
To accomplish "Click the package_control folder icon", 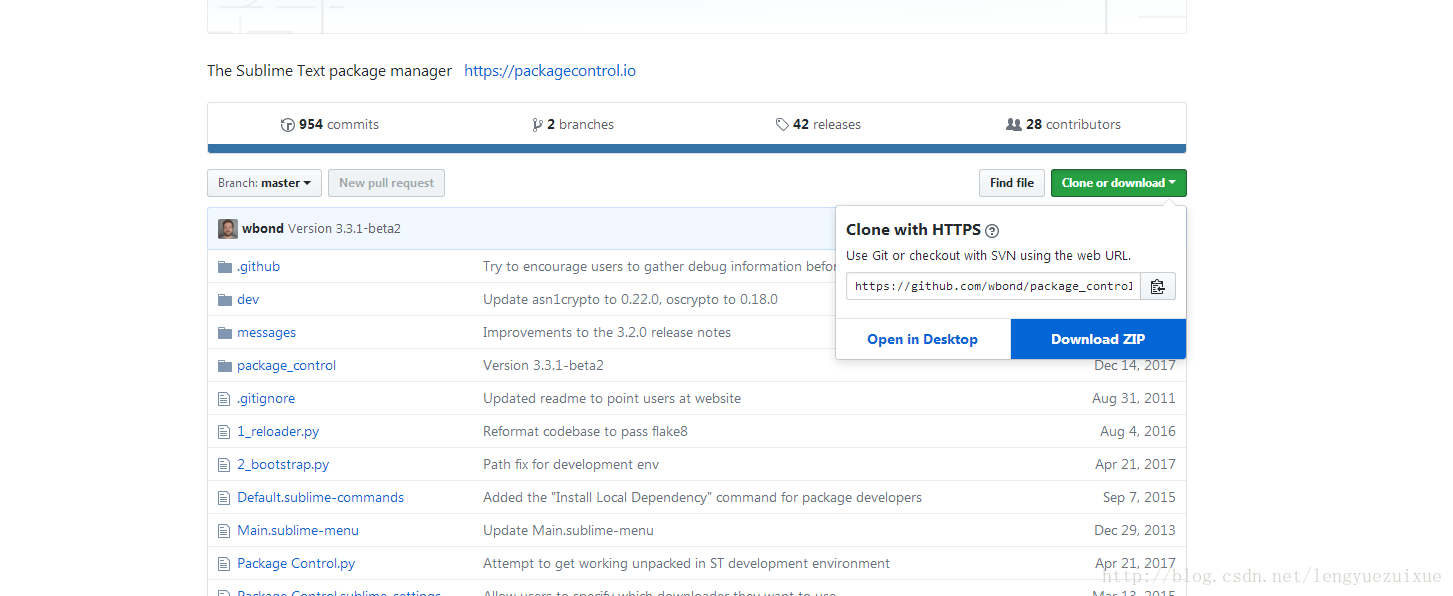I will (224, 366).
